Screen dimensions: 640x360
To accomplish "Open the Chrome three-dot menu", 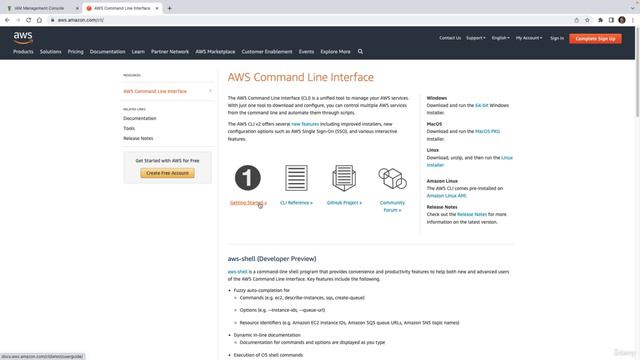I will [x=633, y=20].
